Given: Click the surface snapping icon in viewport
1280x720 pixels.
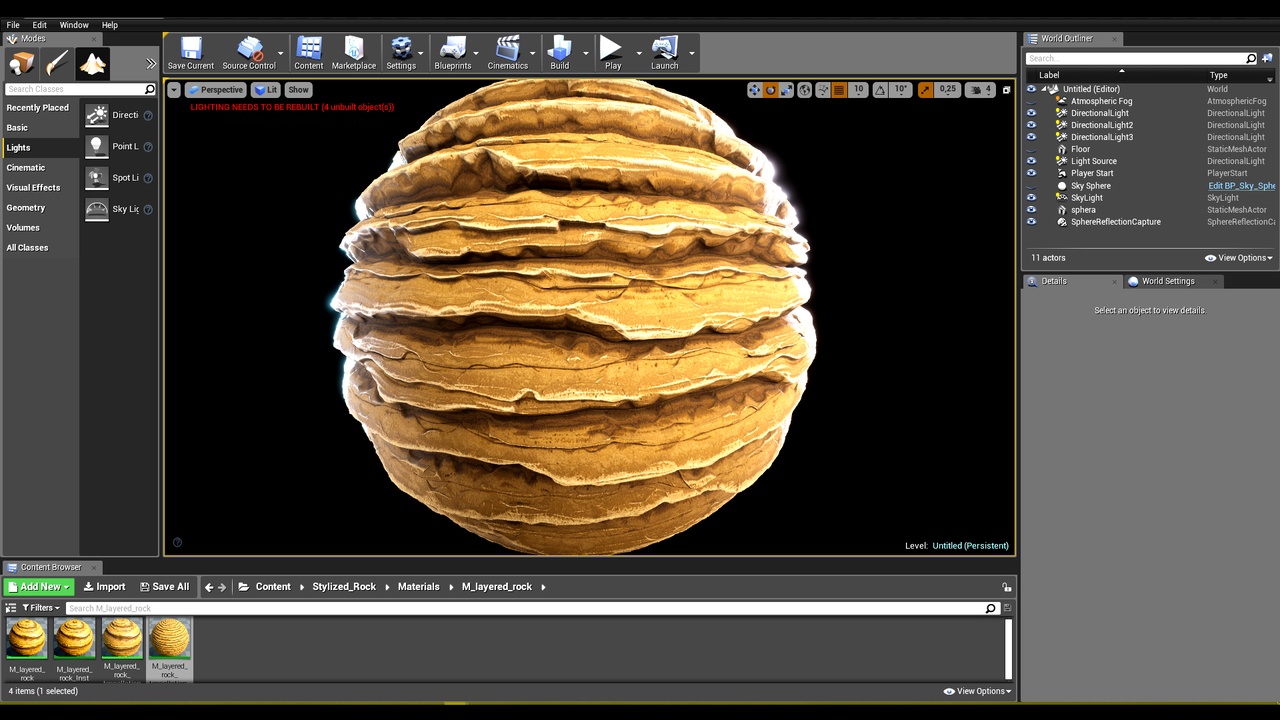Looking at the screenshot, I should [823, 90].
